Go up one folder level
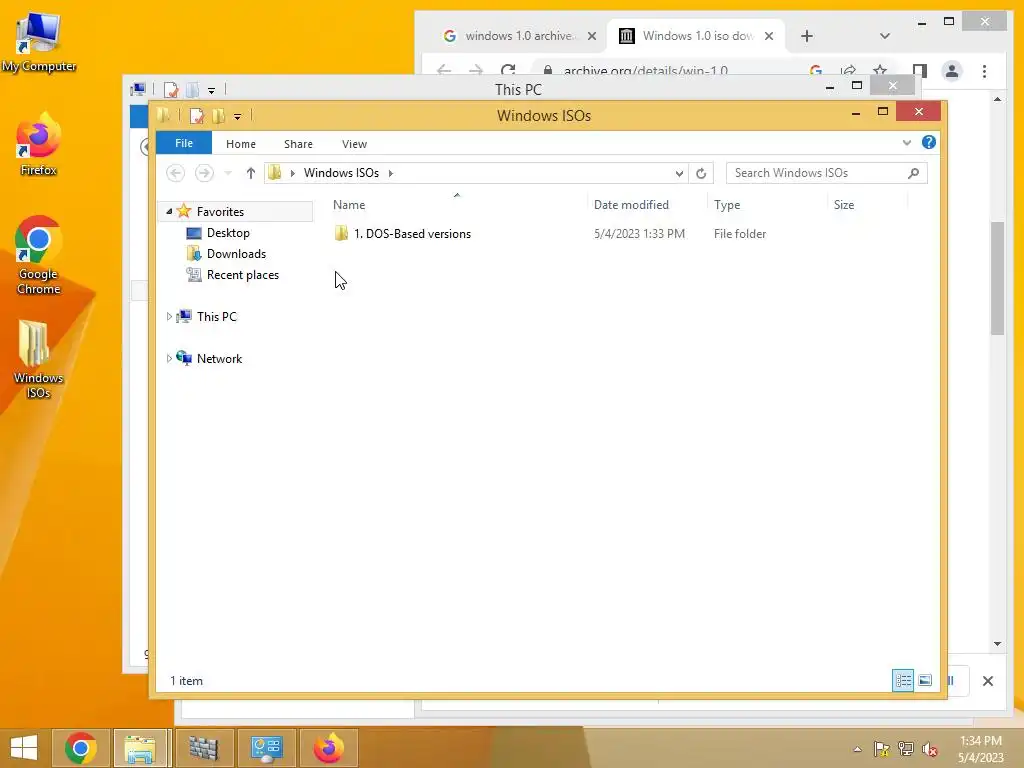The image size is (1024, 768). [x=251, y=173]
